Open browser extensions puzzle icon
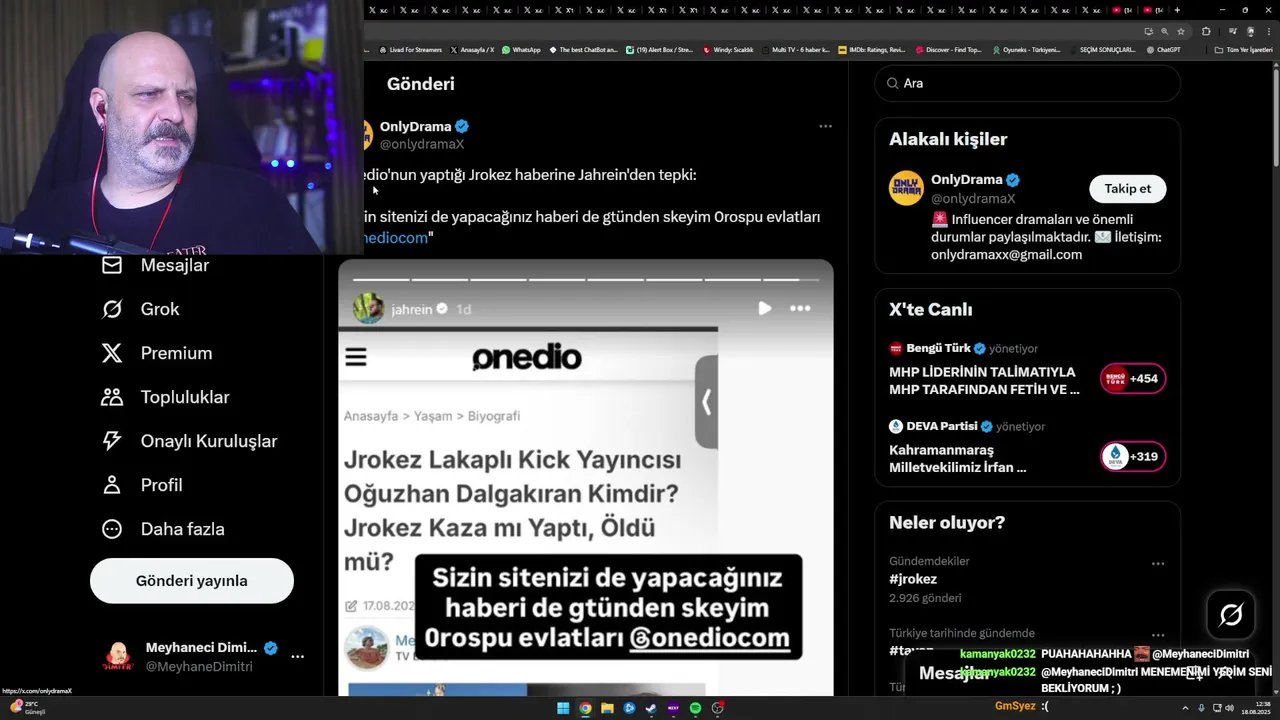Screen dimensions: 1280x720 coord(1206,31)
